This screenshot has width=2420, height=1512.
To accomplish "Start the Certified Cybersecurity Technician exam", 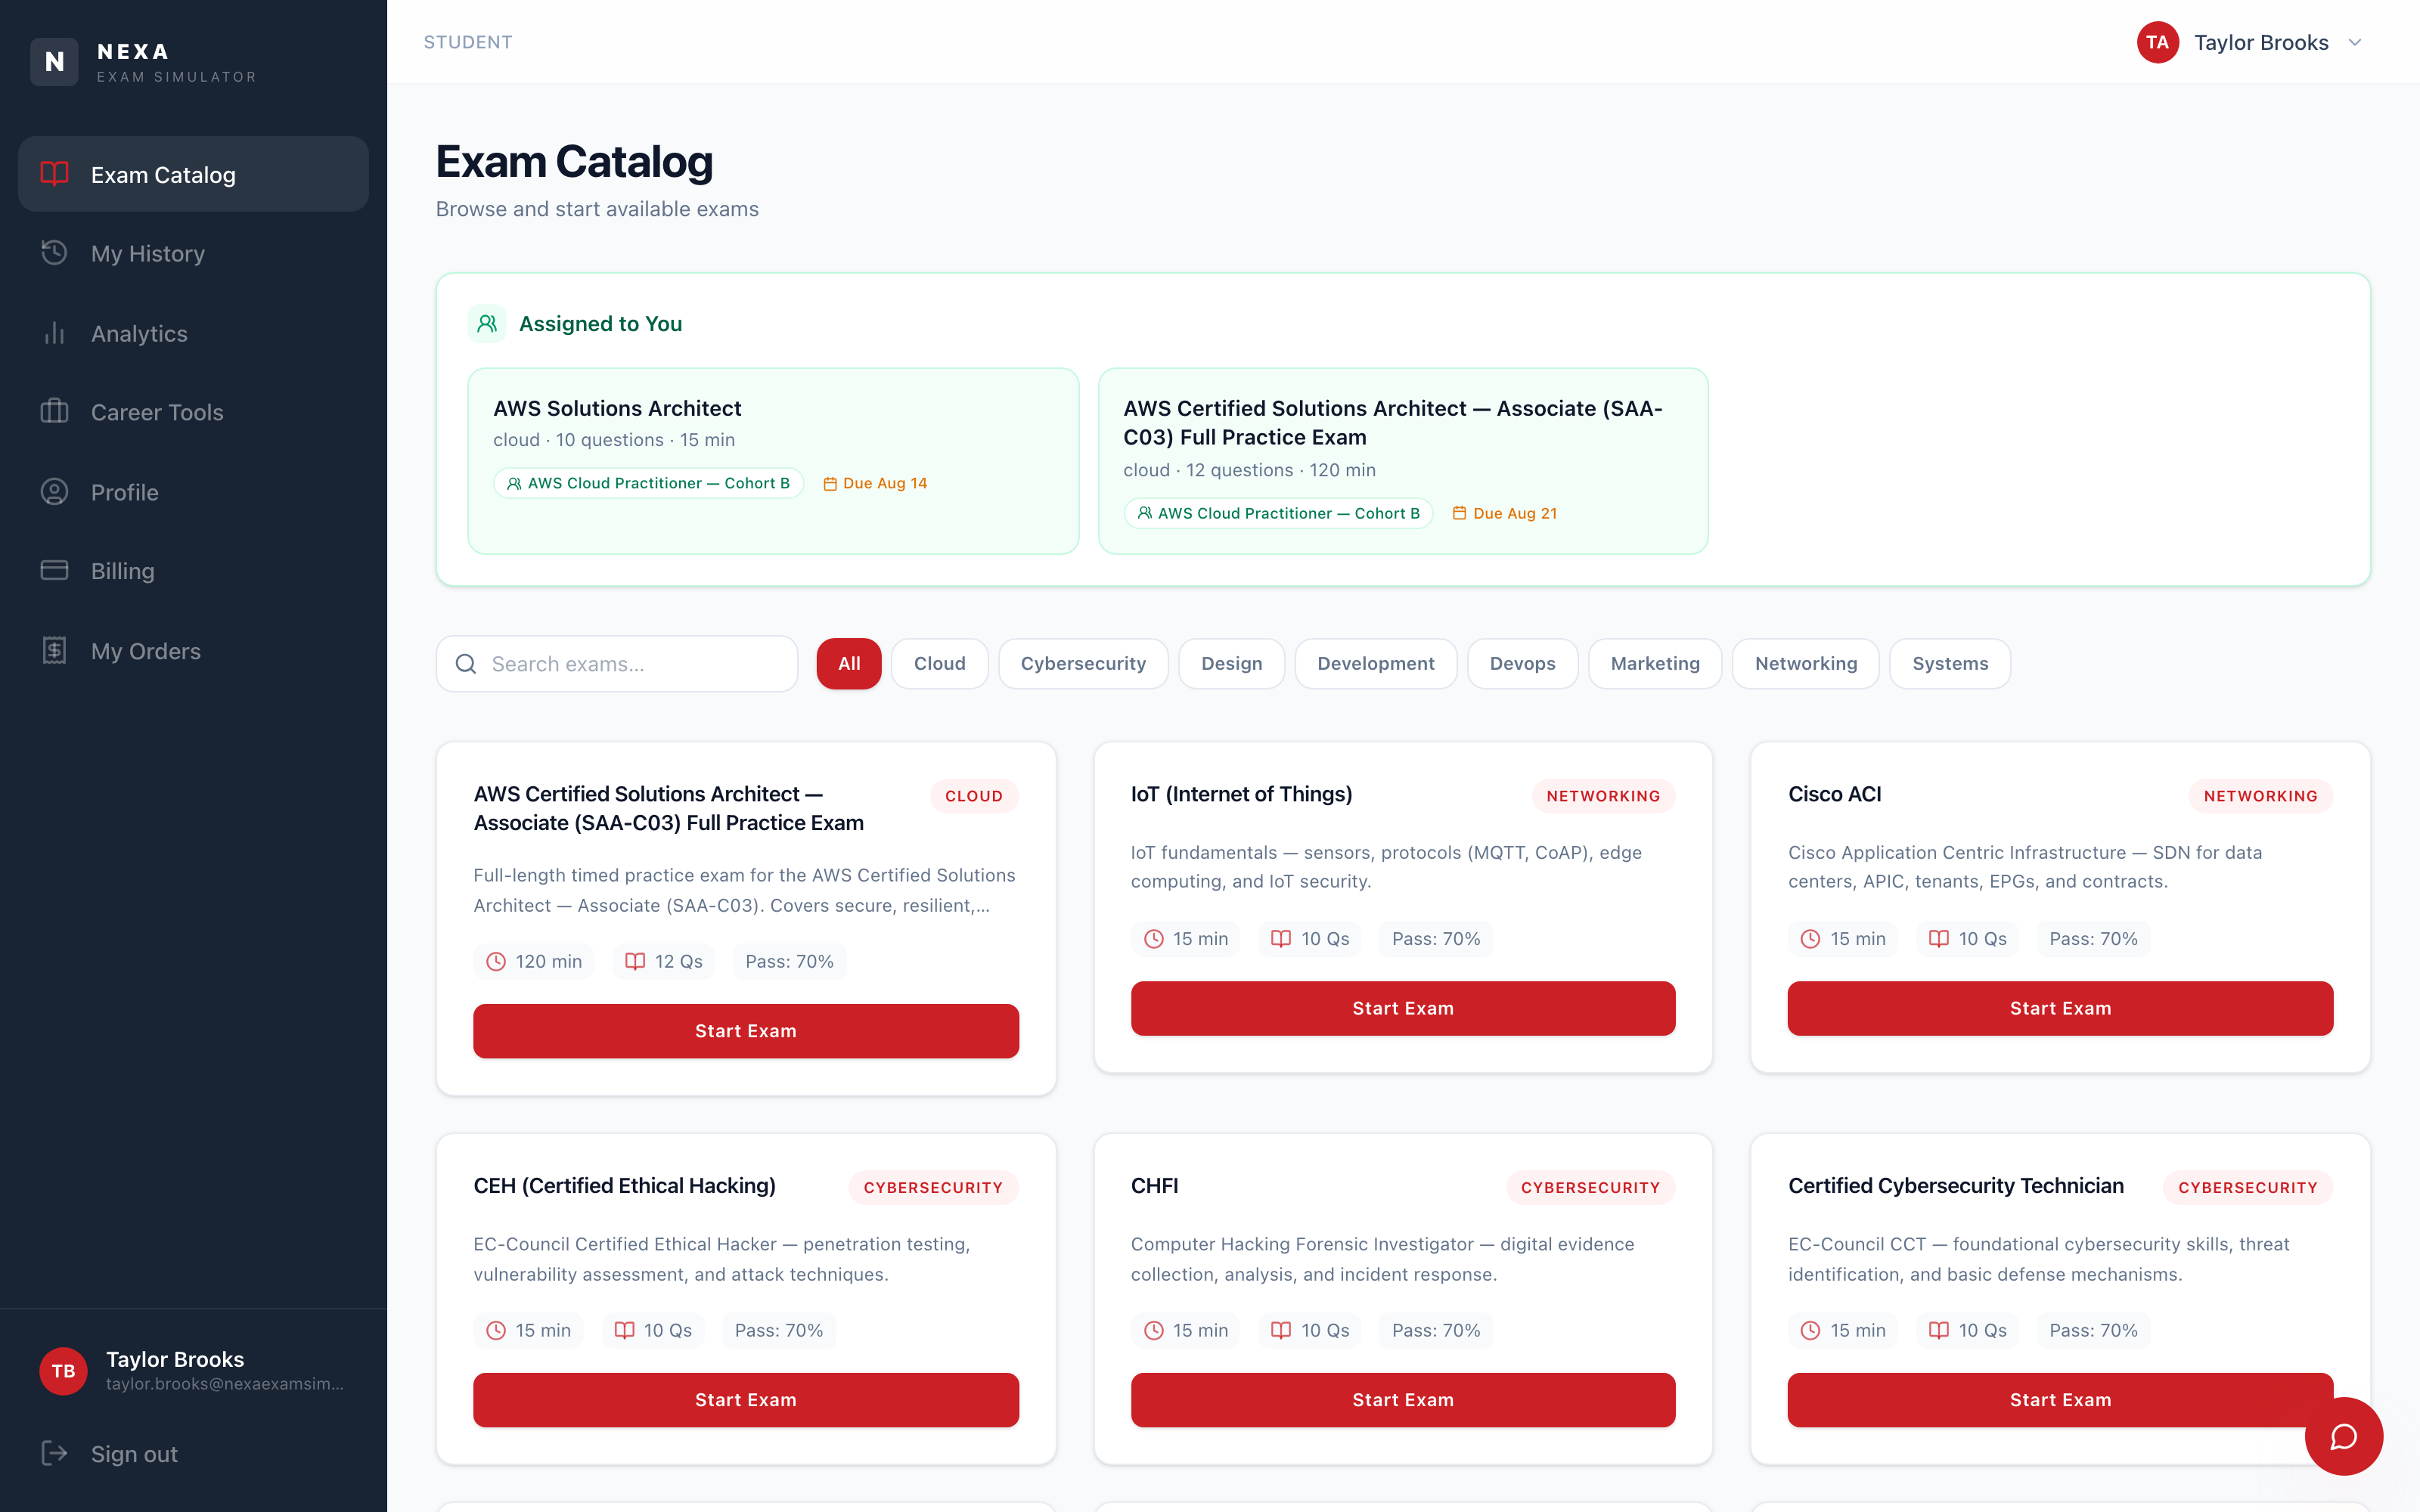I will 2060,1400.
